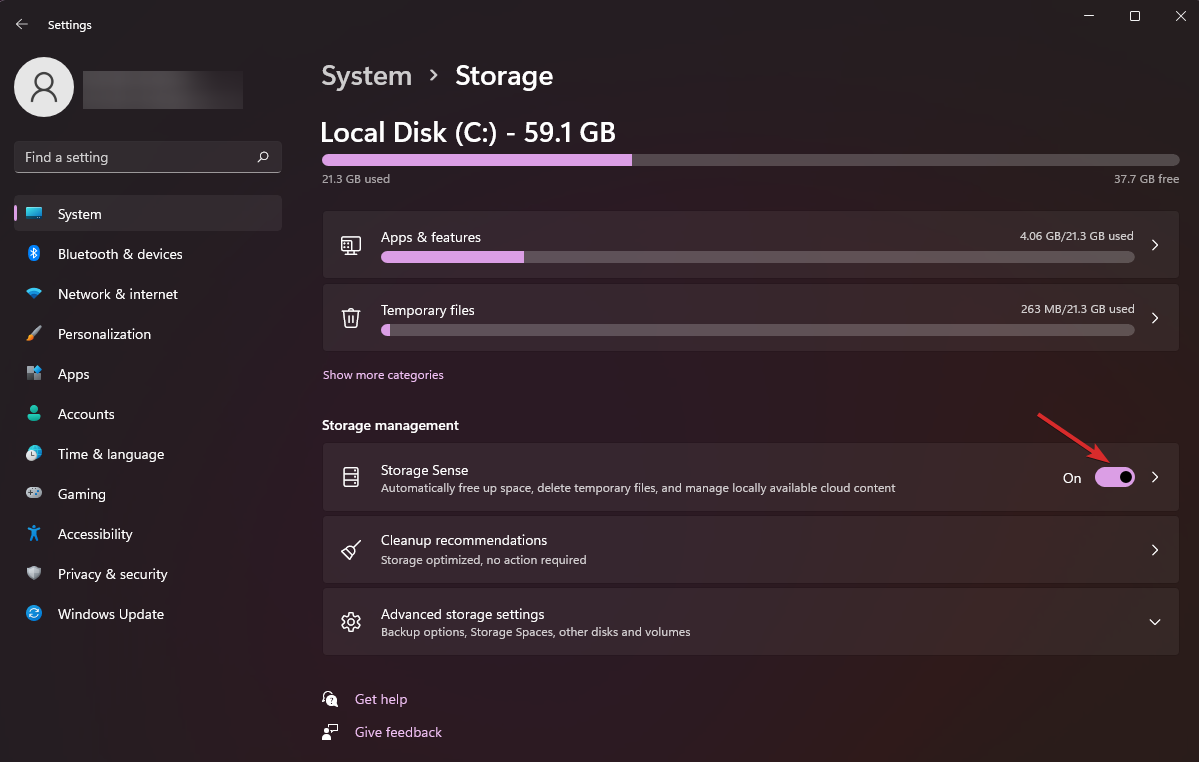Click the user profile avatar icon

[44, 87]
